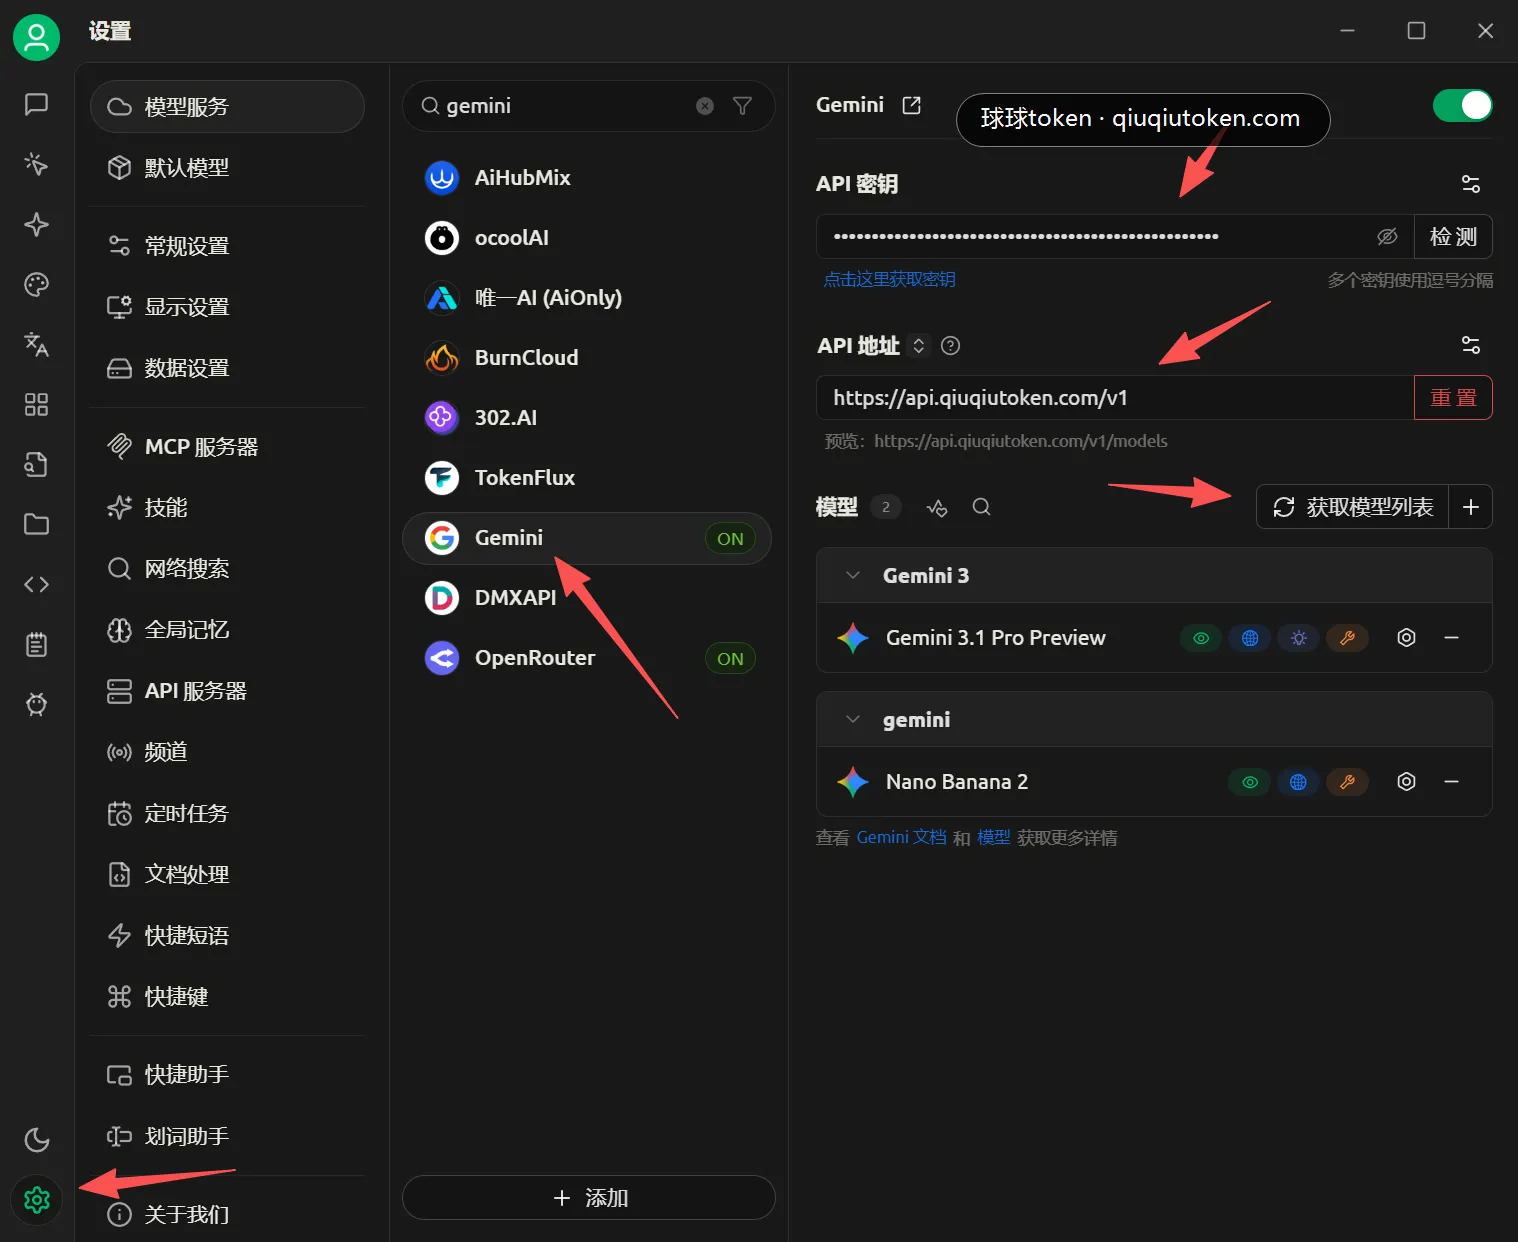Open the notes clipboard sidebar icon
This screenshot has height=1242, width=1518.
36,644
